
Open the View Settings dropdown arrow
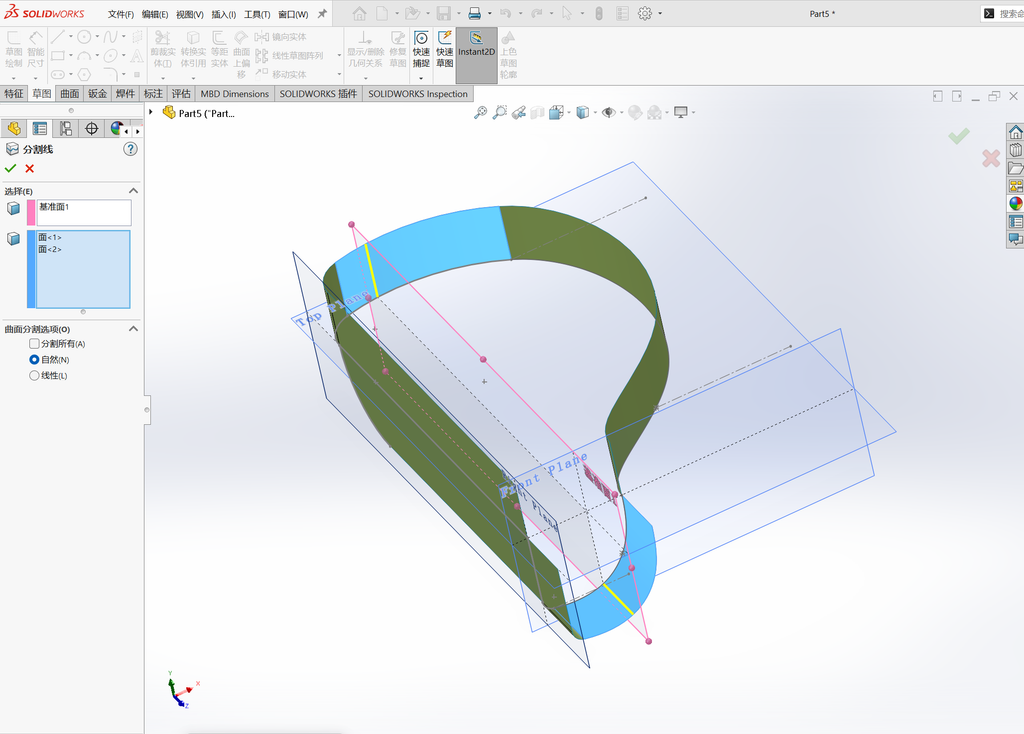coord(694,112)
